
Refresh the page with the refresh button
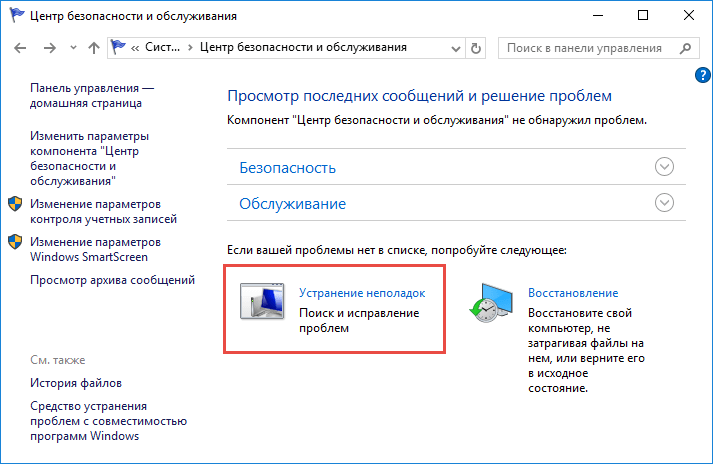pos(476,48)
